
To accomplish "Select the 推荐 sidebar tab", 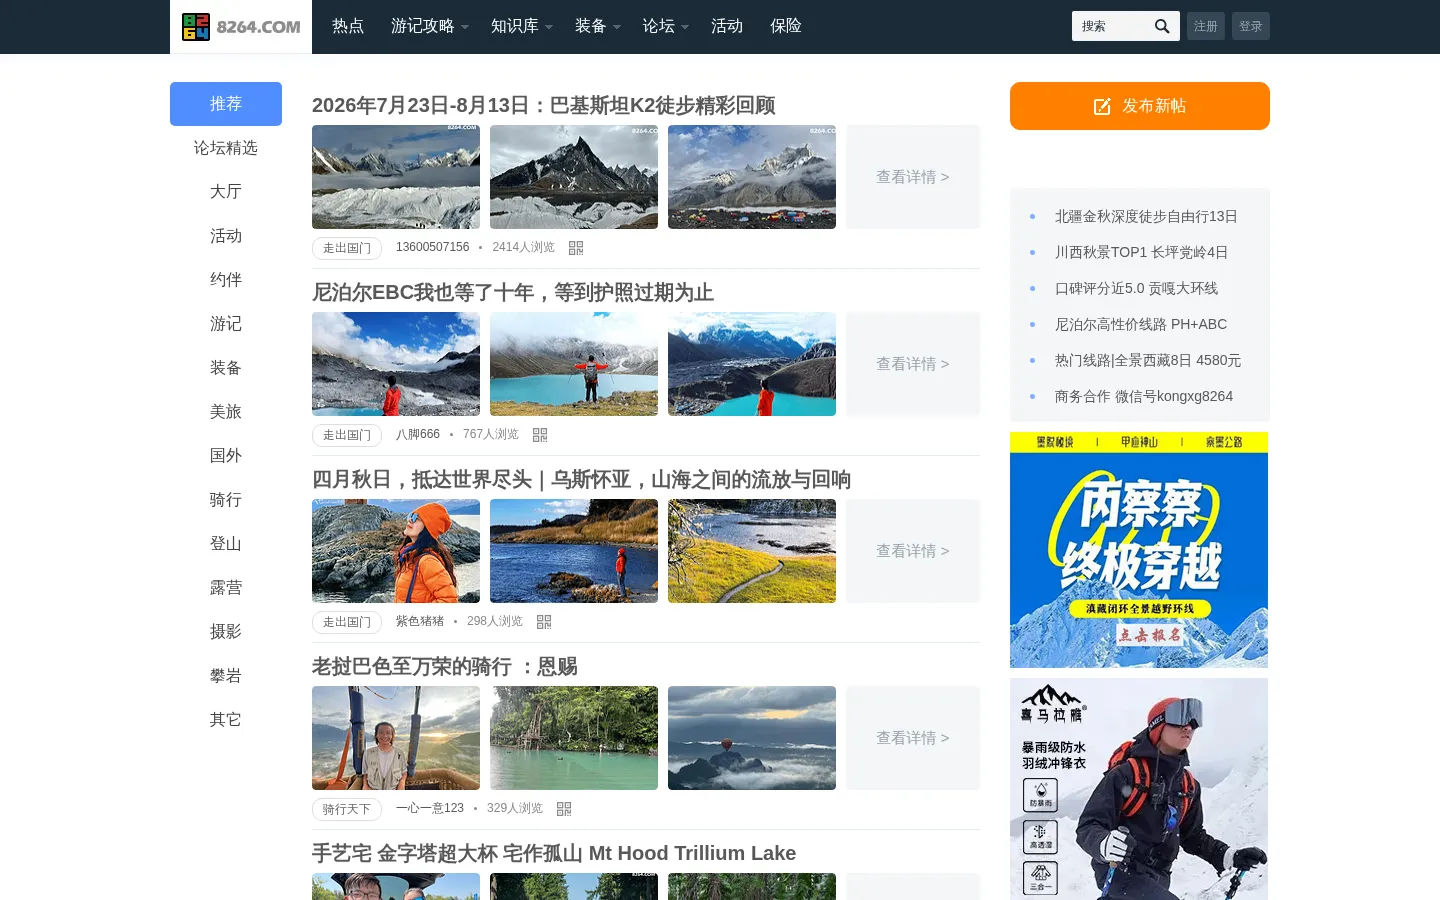I will [x=226, y=104].
